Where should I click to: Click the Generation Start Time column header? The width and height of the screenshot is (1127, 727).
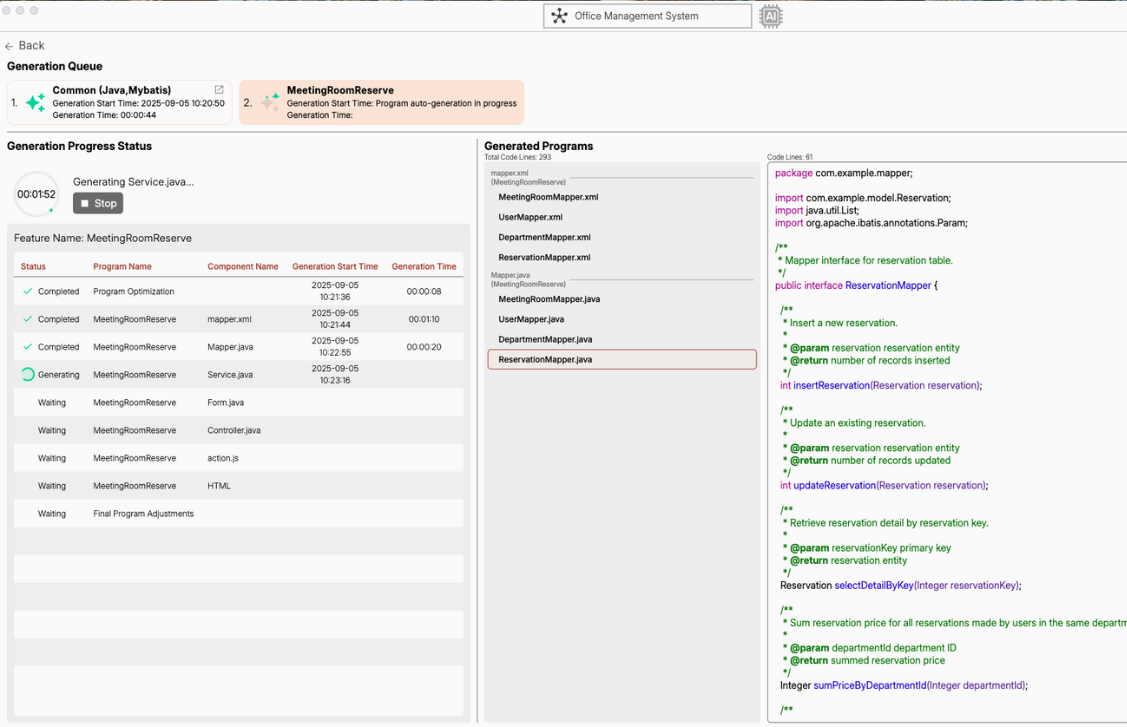(335, 267)
